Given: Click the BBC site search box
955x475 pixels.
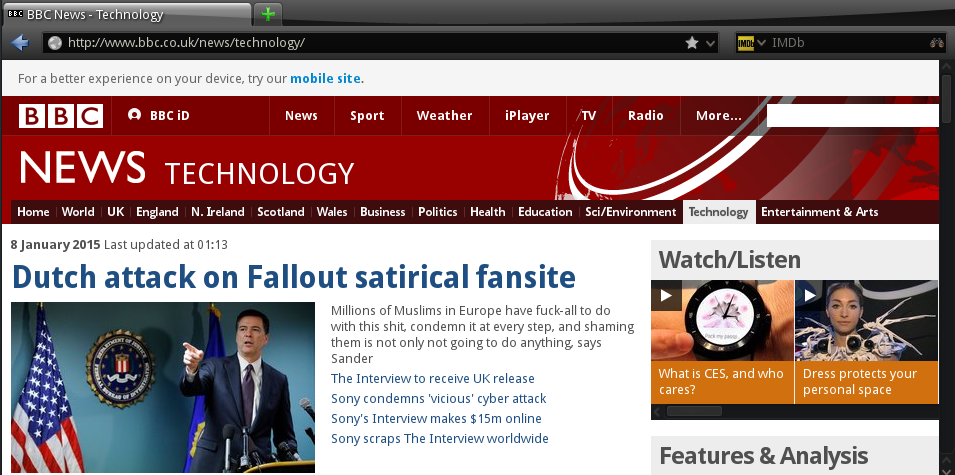Looking at the screenshot, I should [x=852, y=116].
